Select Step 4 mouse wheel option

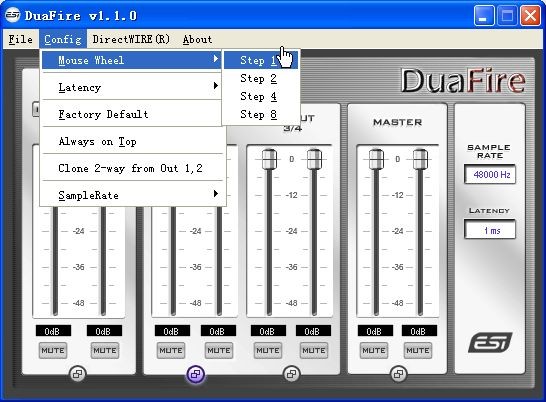260,96
